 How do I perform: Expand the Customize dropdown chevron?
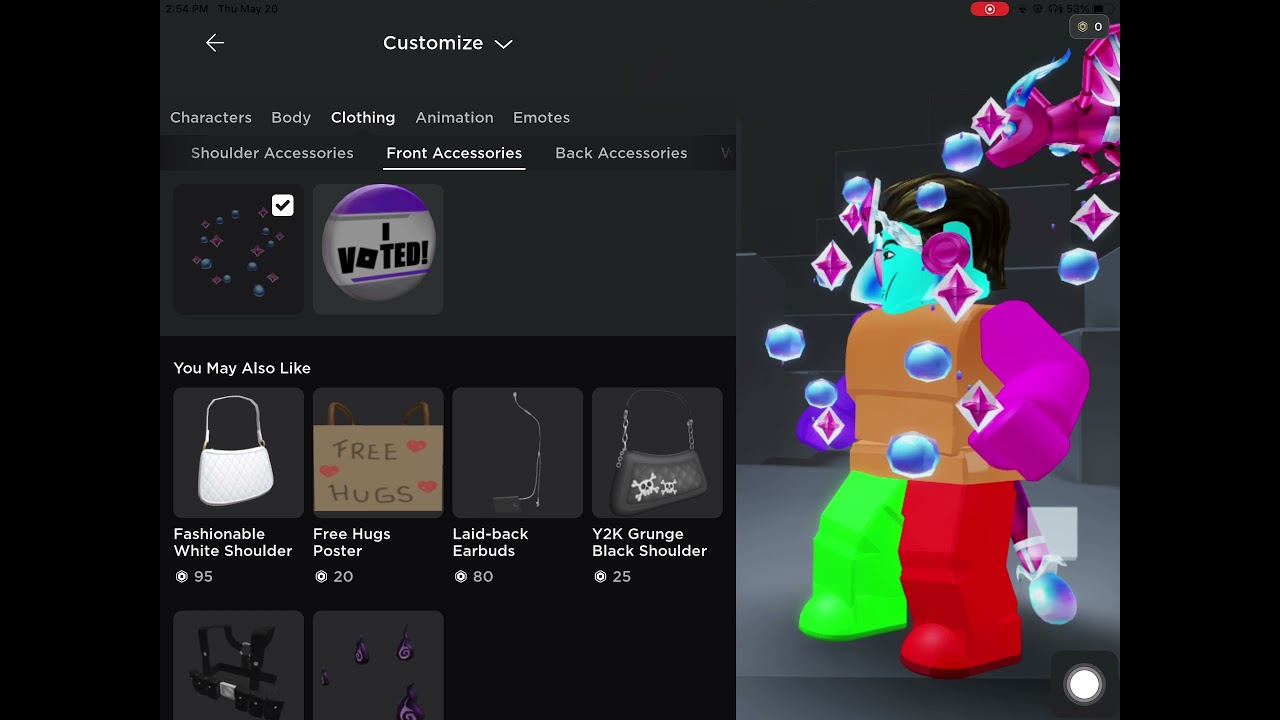(503, 44)
